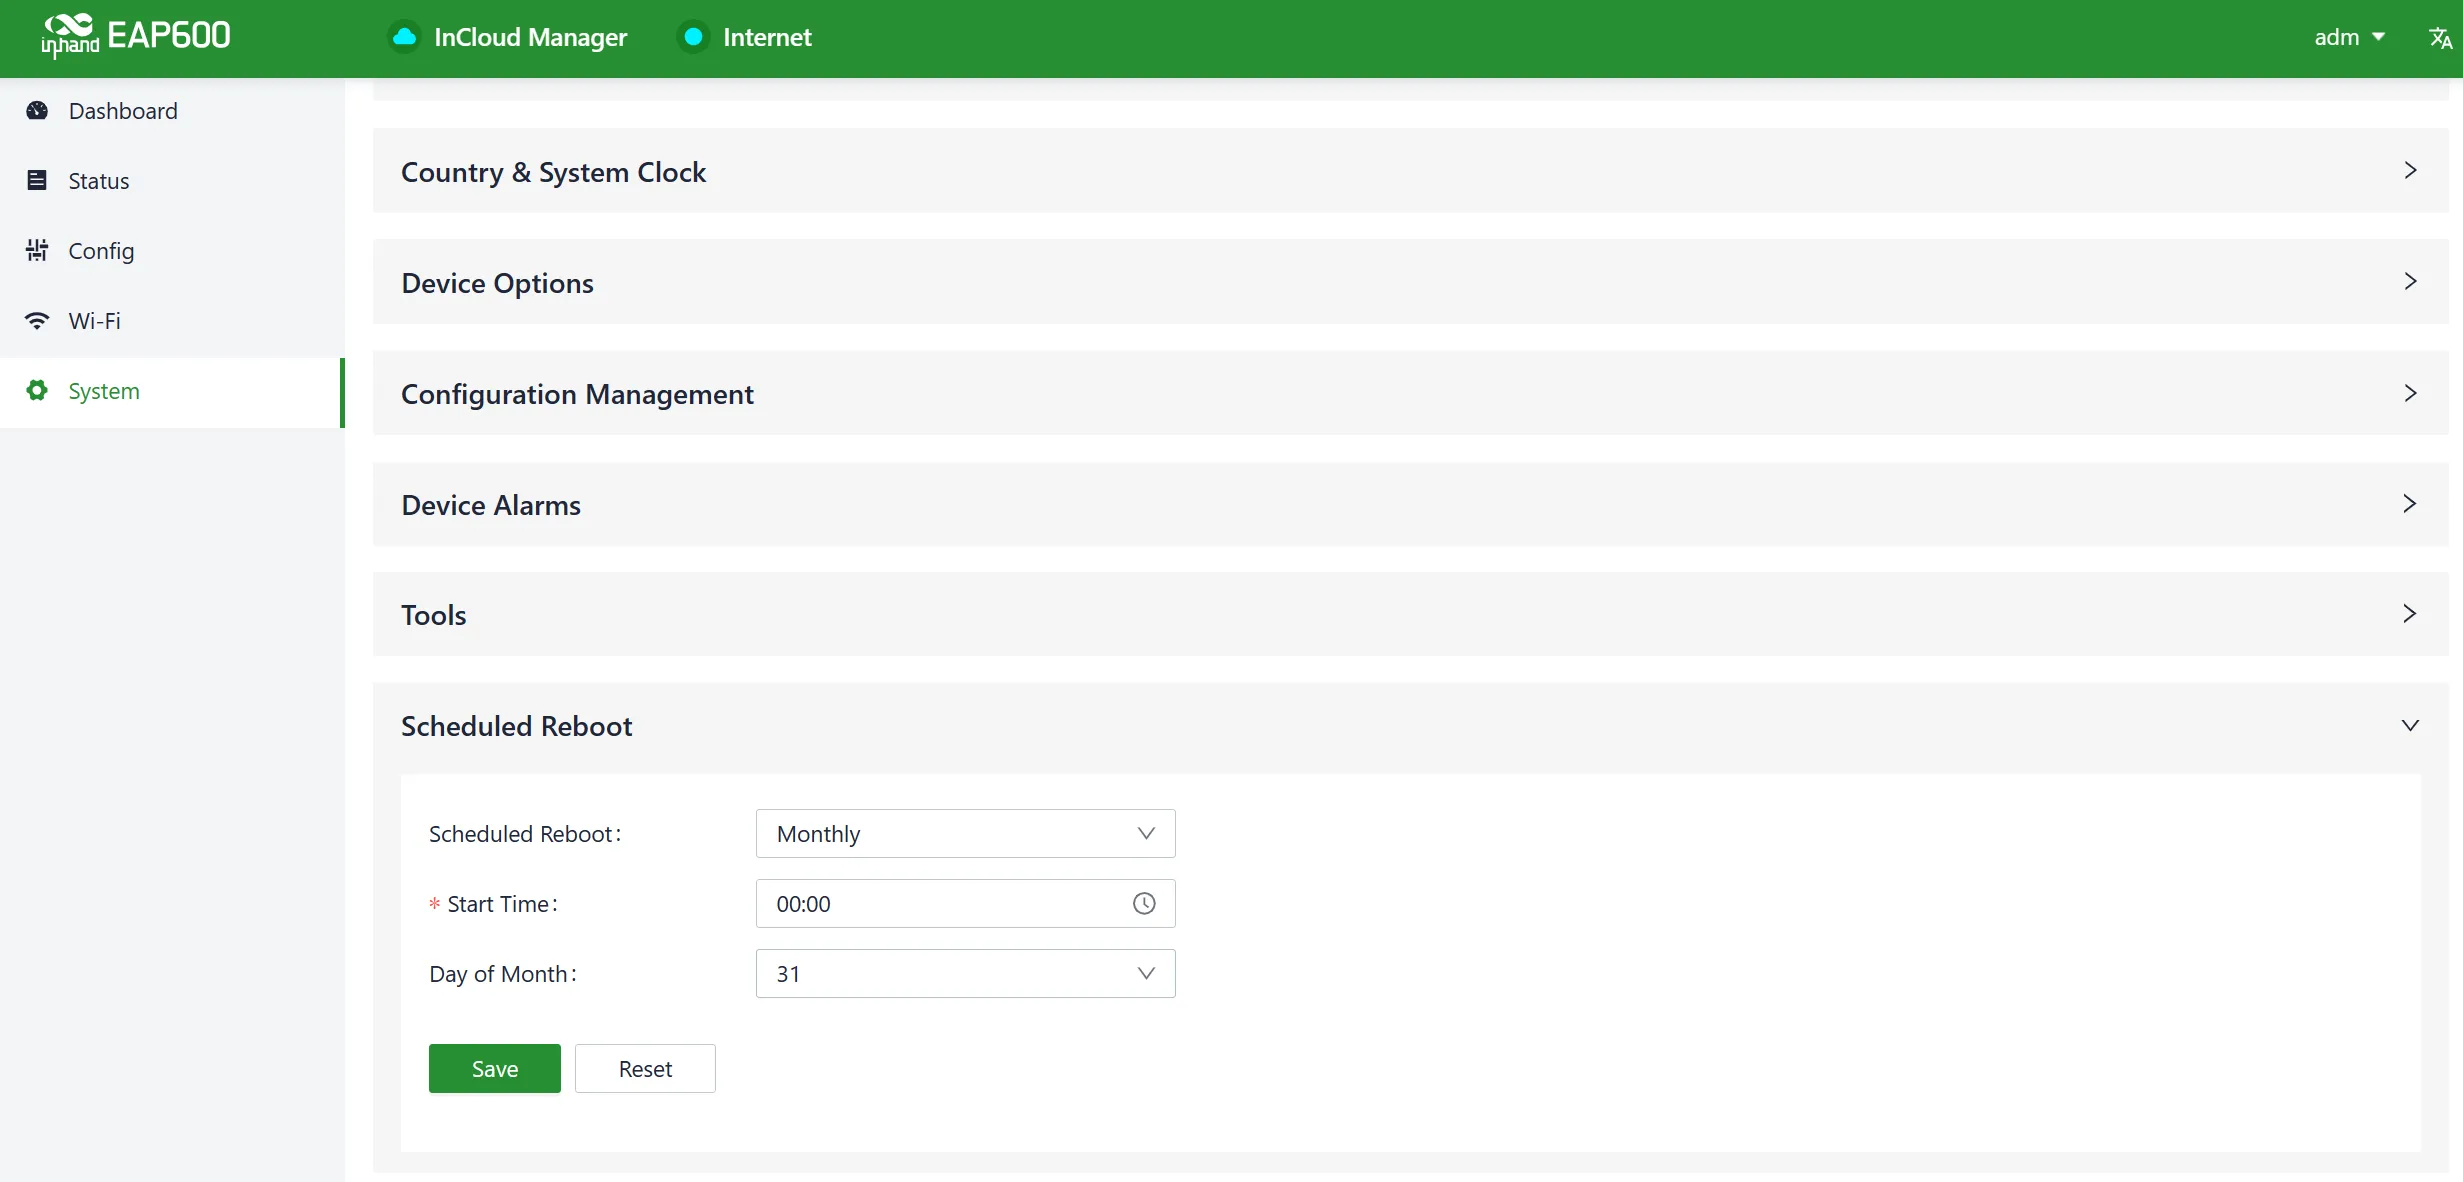Open the Day of Month dropdown
Image resolution: width=2463 pixels, height=1182 pixels.
pos(965,973)
